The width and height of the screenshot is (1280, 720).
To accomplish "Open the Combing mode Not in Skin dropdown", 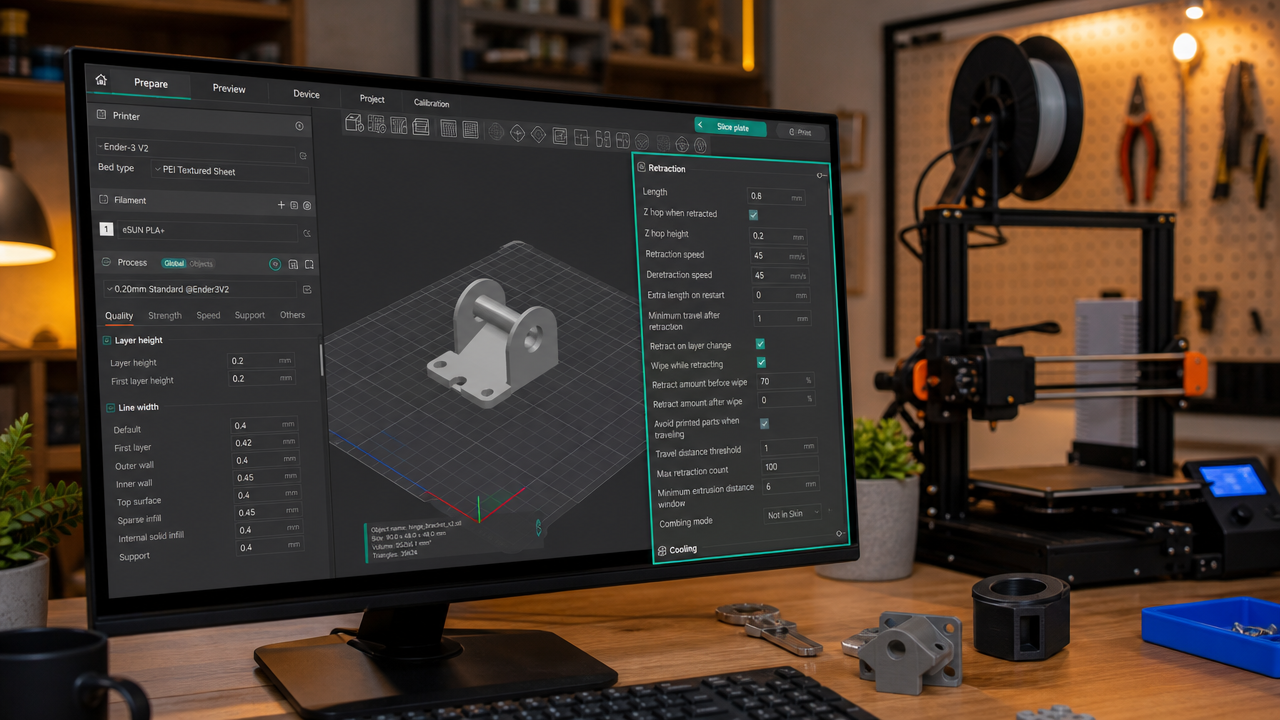I will tap(793, 514).
